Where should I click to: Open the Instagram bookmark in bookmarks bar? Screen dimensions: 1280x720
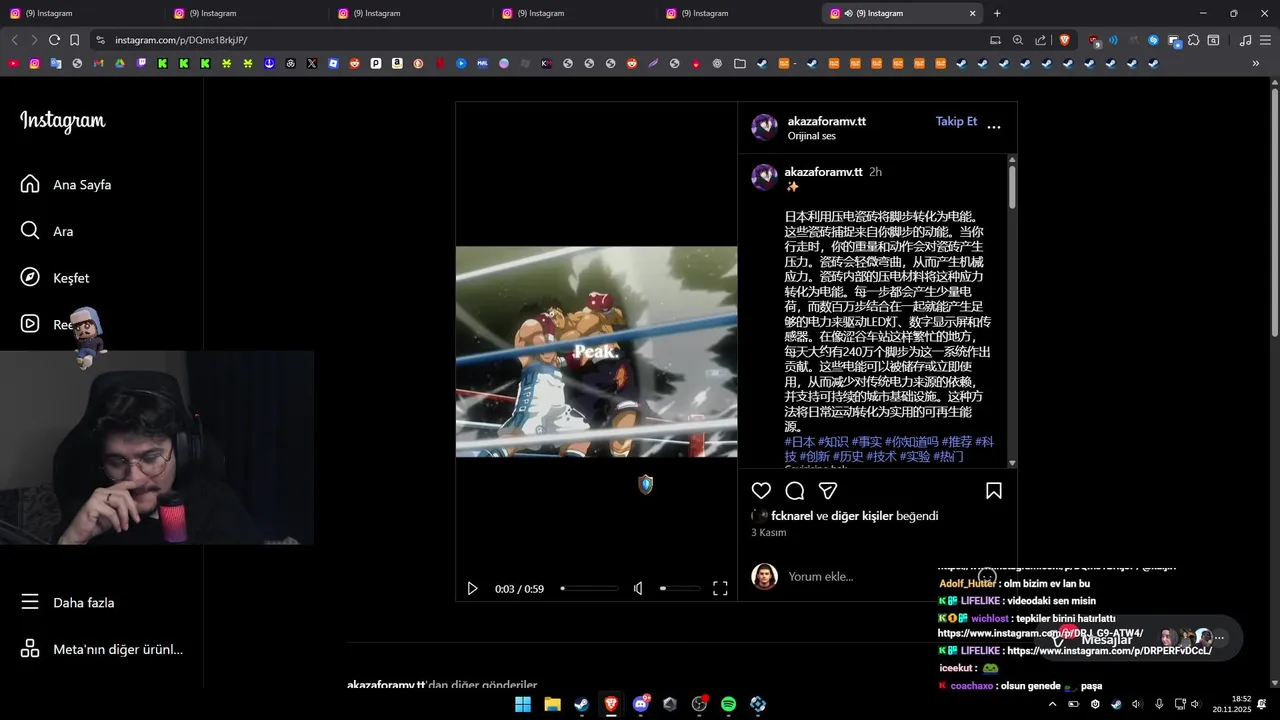click(x=34, y=63)
